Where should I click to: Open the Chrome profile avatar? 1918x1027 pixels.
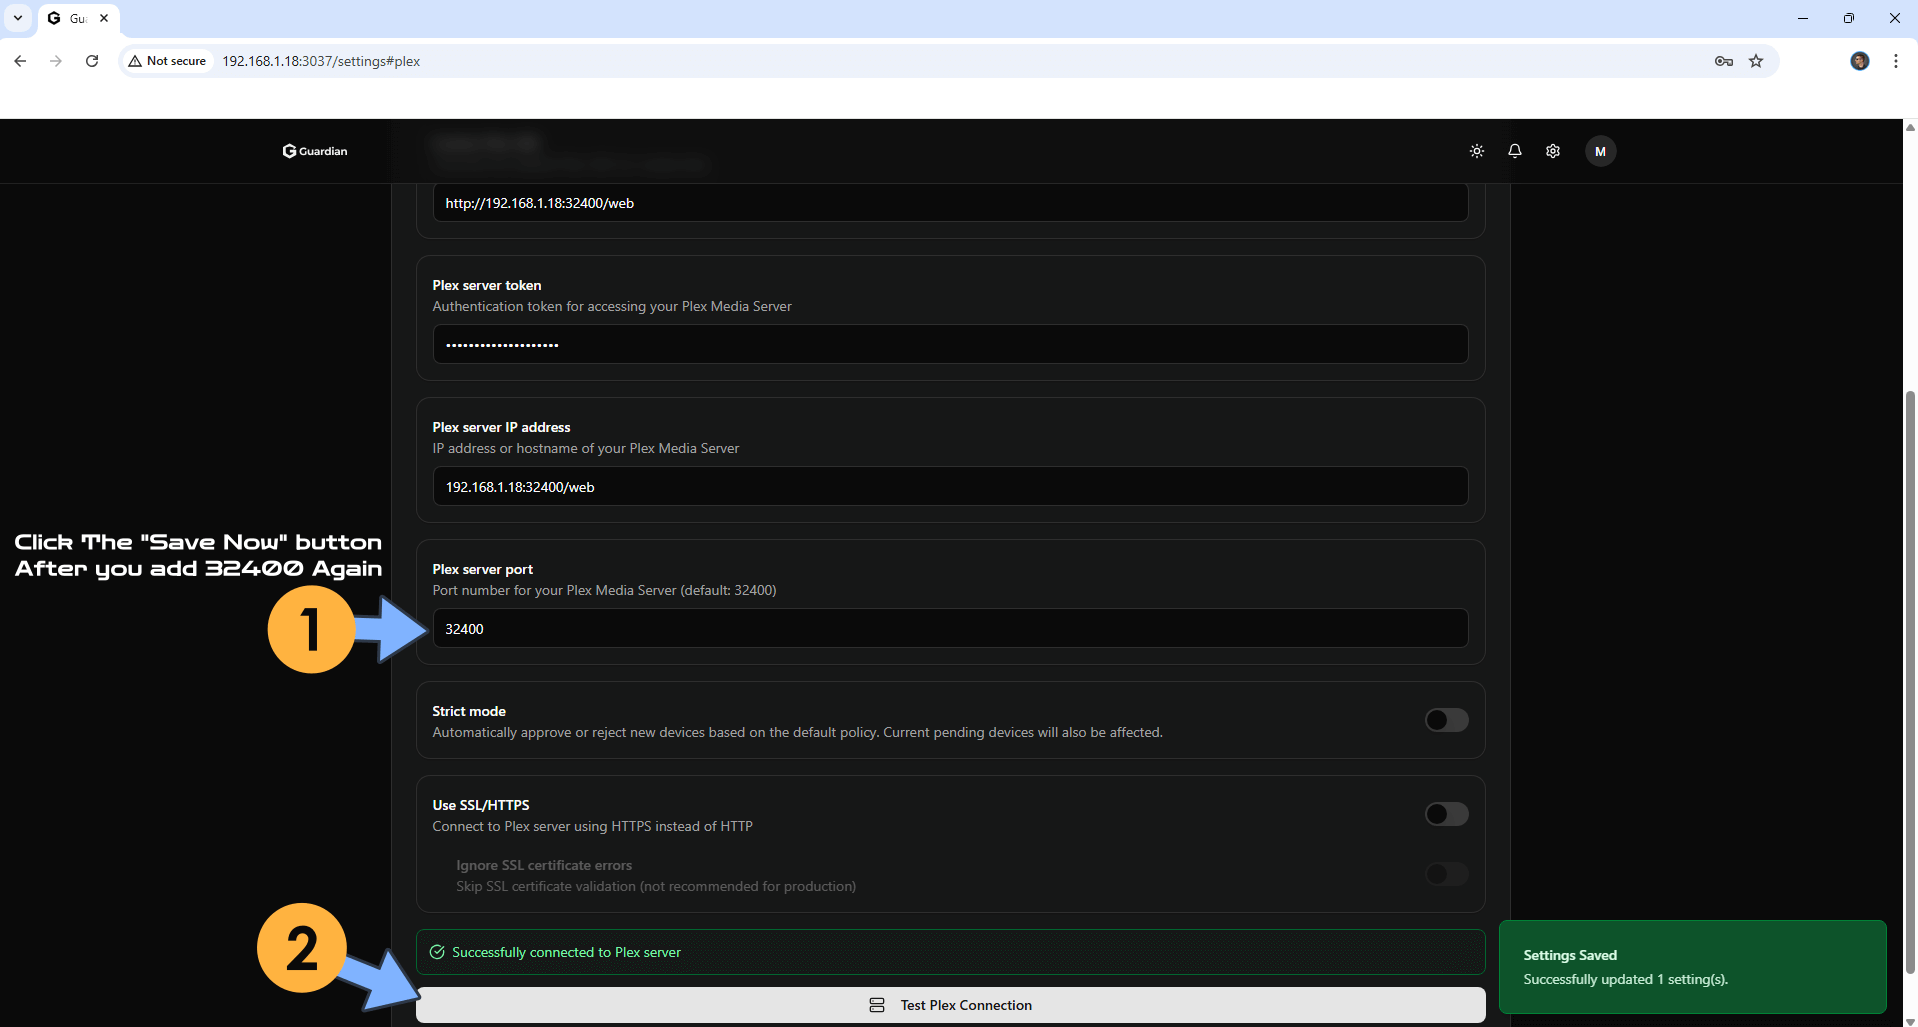point(1859,61)
